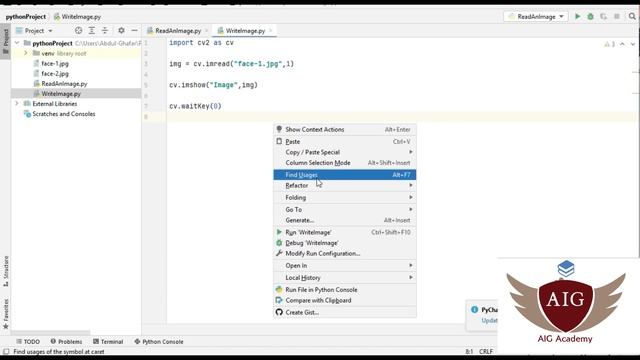The width and height of the screenshot is (640, 360).
Task: Click the Update link in the PyCharm notification
Action: point(489,321)
